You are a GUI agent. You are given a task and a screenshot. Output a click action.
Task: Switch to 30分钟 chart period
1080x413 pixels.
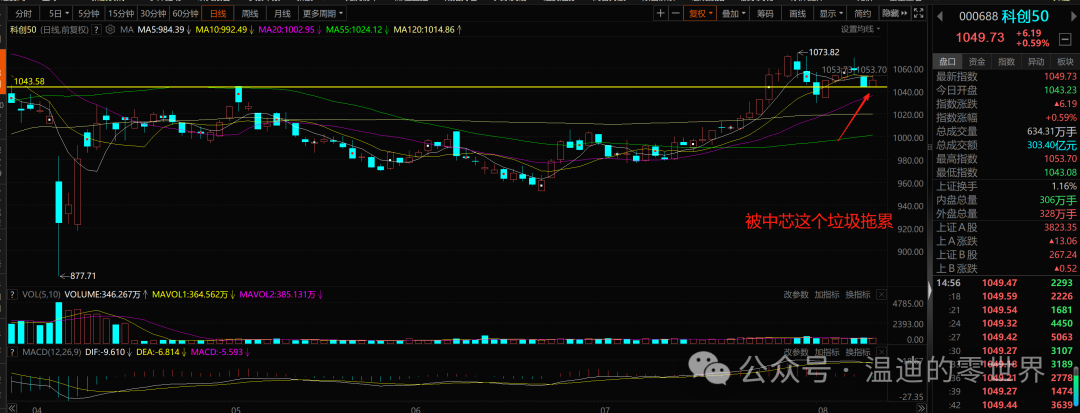point(153,13)
